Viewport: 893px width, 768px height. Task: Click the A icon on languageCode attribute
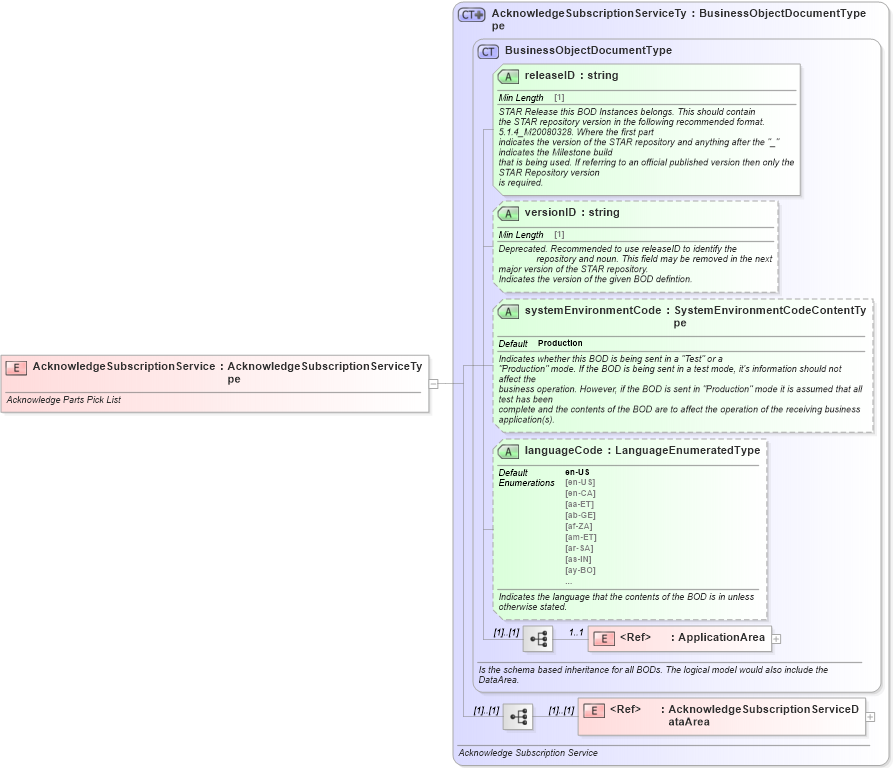[x=507, y=451]
